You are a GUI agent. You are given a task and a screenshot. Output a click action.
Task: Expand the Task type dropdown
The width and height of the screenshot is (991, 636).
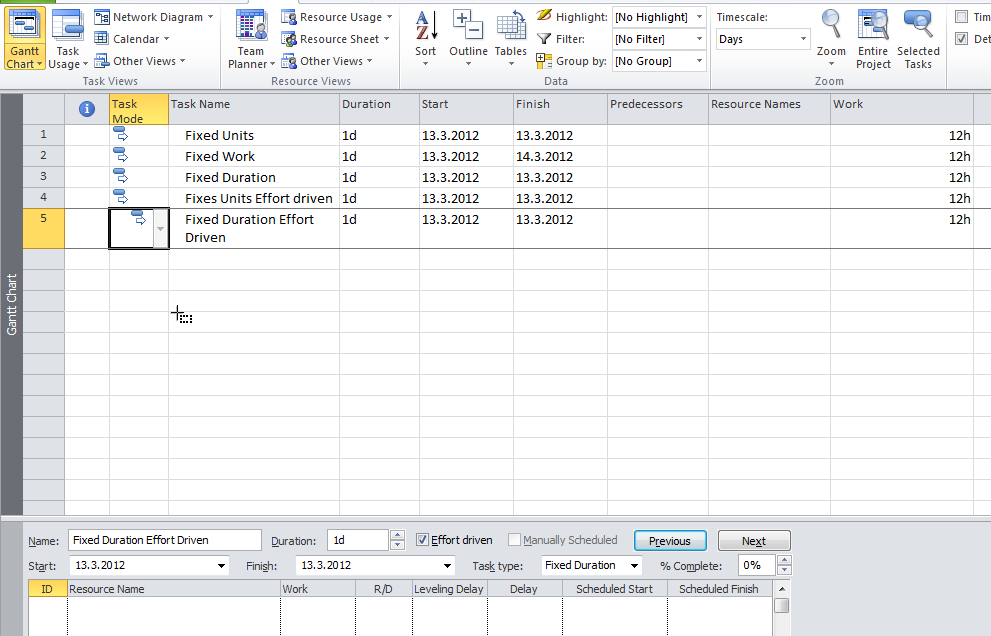click(634, 565)
